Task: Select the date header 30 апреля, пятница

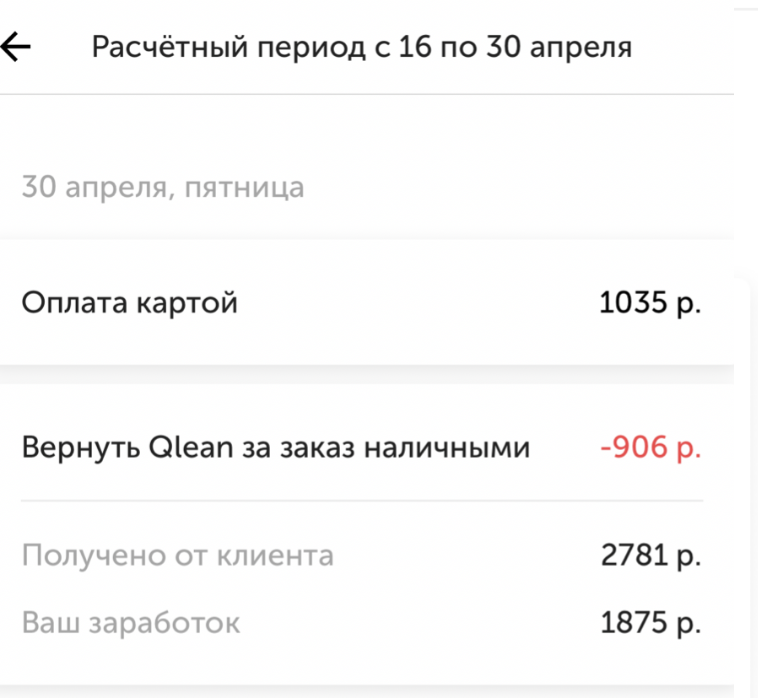Action: 163,187
